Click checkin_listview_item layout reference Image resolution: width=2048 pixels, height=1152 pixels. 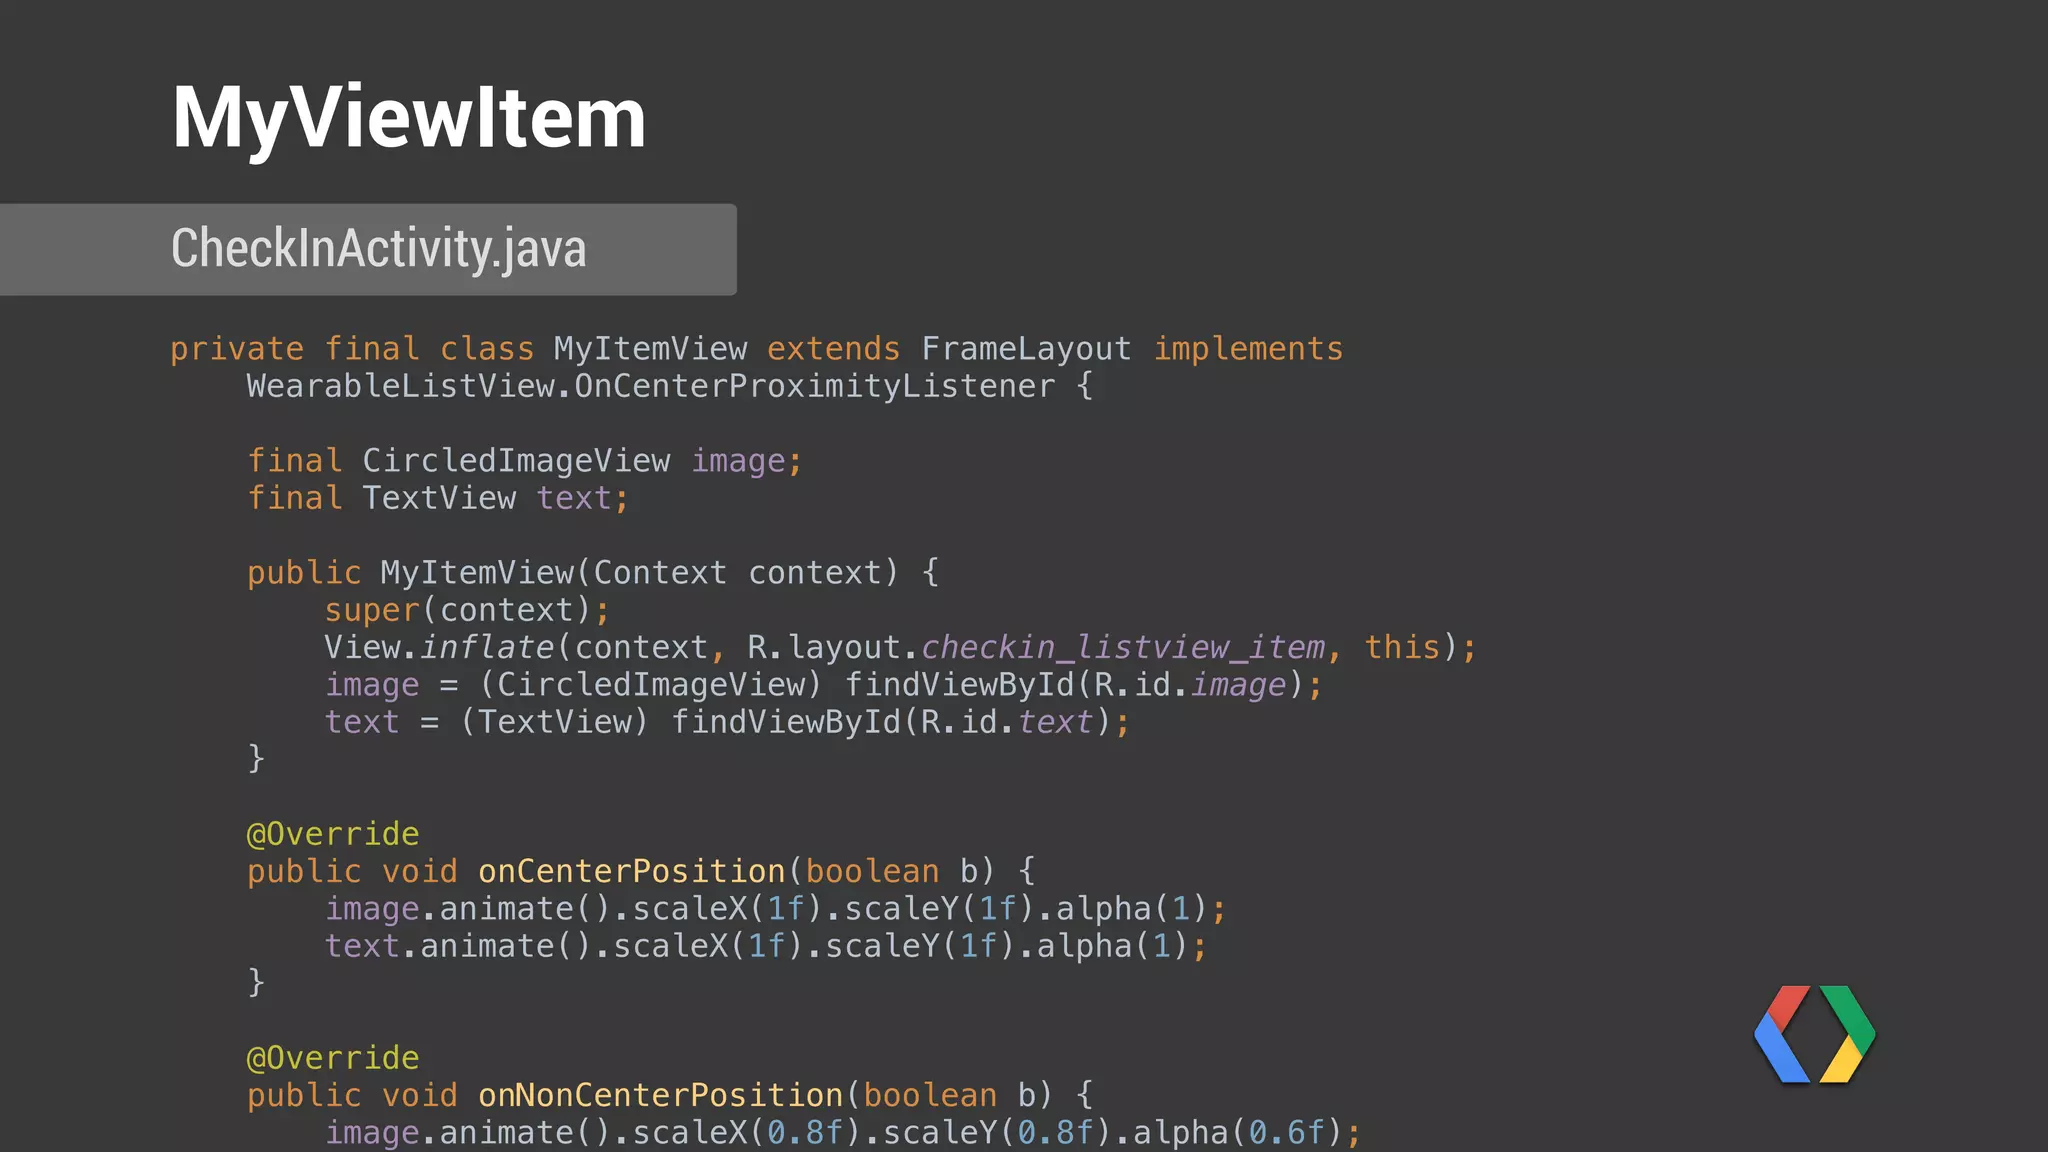[x=1123, y=648]
